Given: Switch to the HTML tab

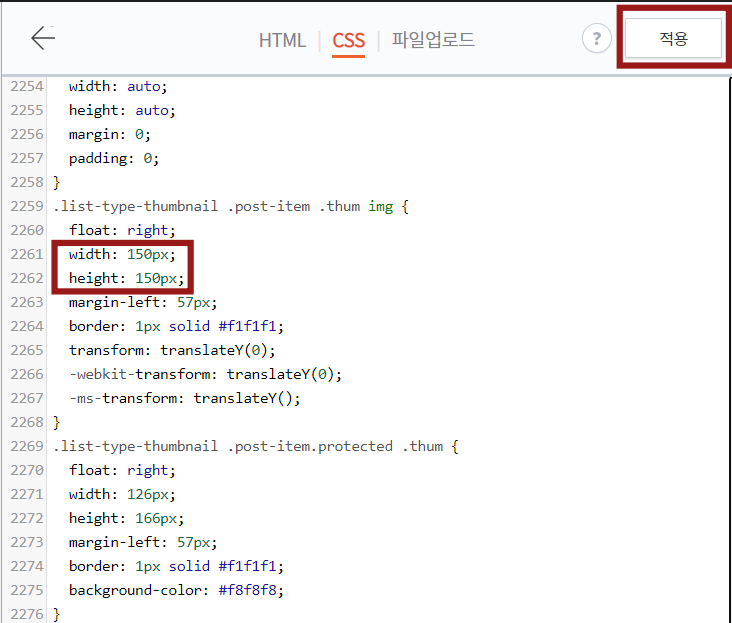Looking at the screenshot, I should (282, 41).
